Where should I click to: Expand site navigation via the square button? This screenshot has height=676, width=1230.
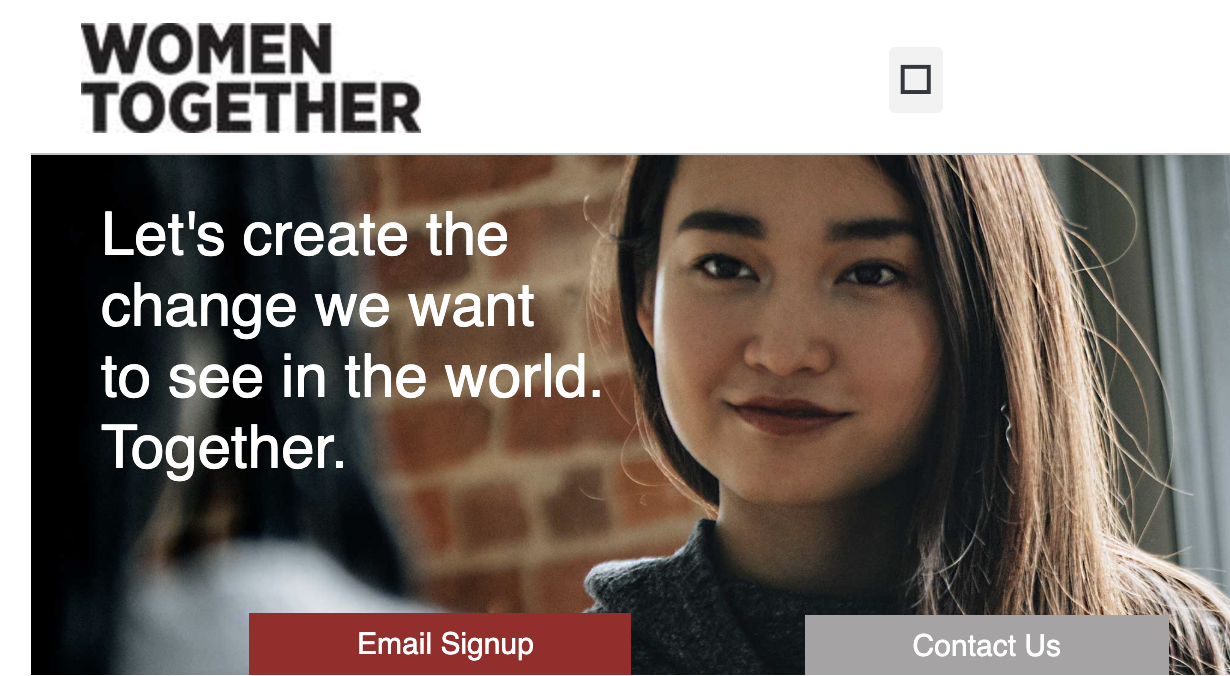pos(915,79)
